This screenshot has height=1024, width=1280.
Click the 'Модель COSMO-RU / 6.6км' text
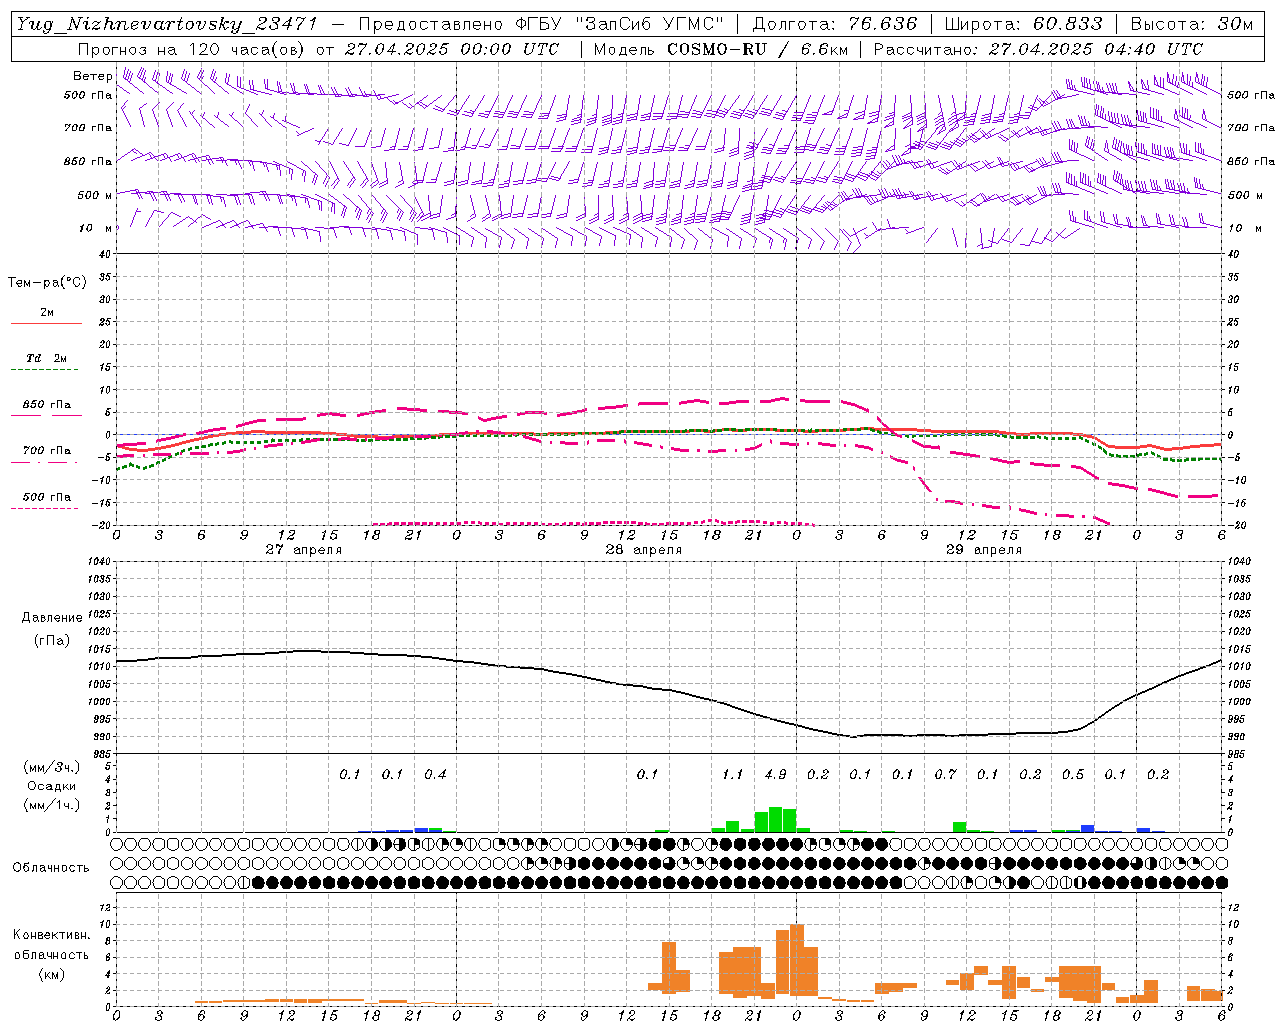pyautogui.click(x=720, y=49)
